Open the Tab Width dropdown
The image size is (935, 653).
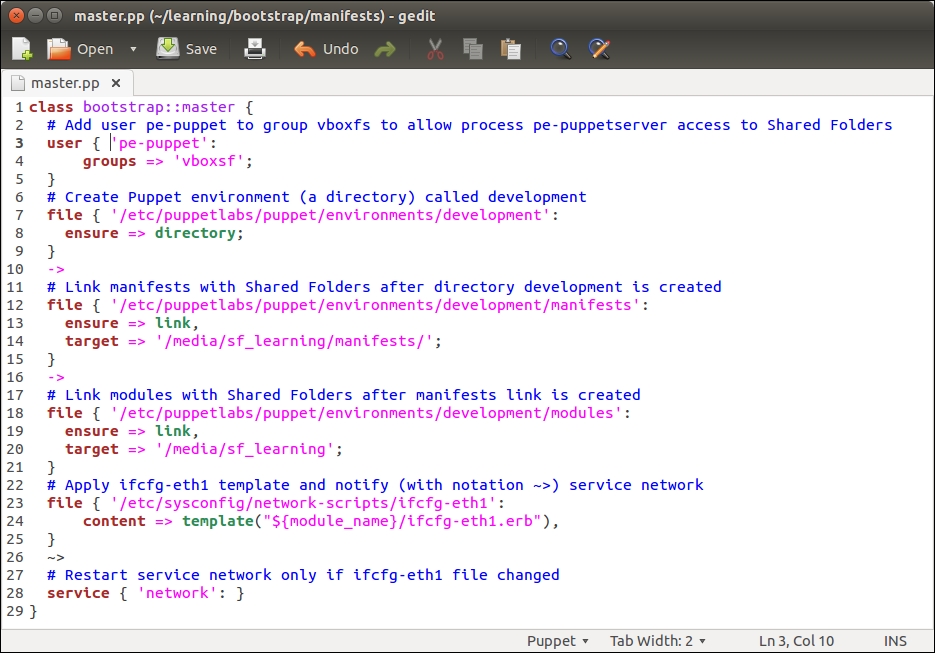(x=658, y=641)
